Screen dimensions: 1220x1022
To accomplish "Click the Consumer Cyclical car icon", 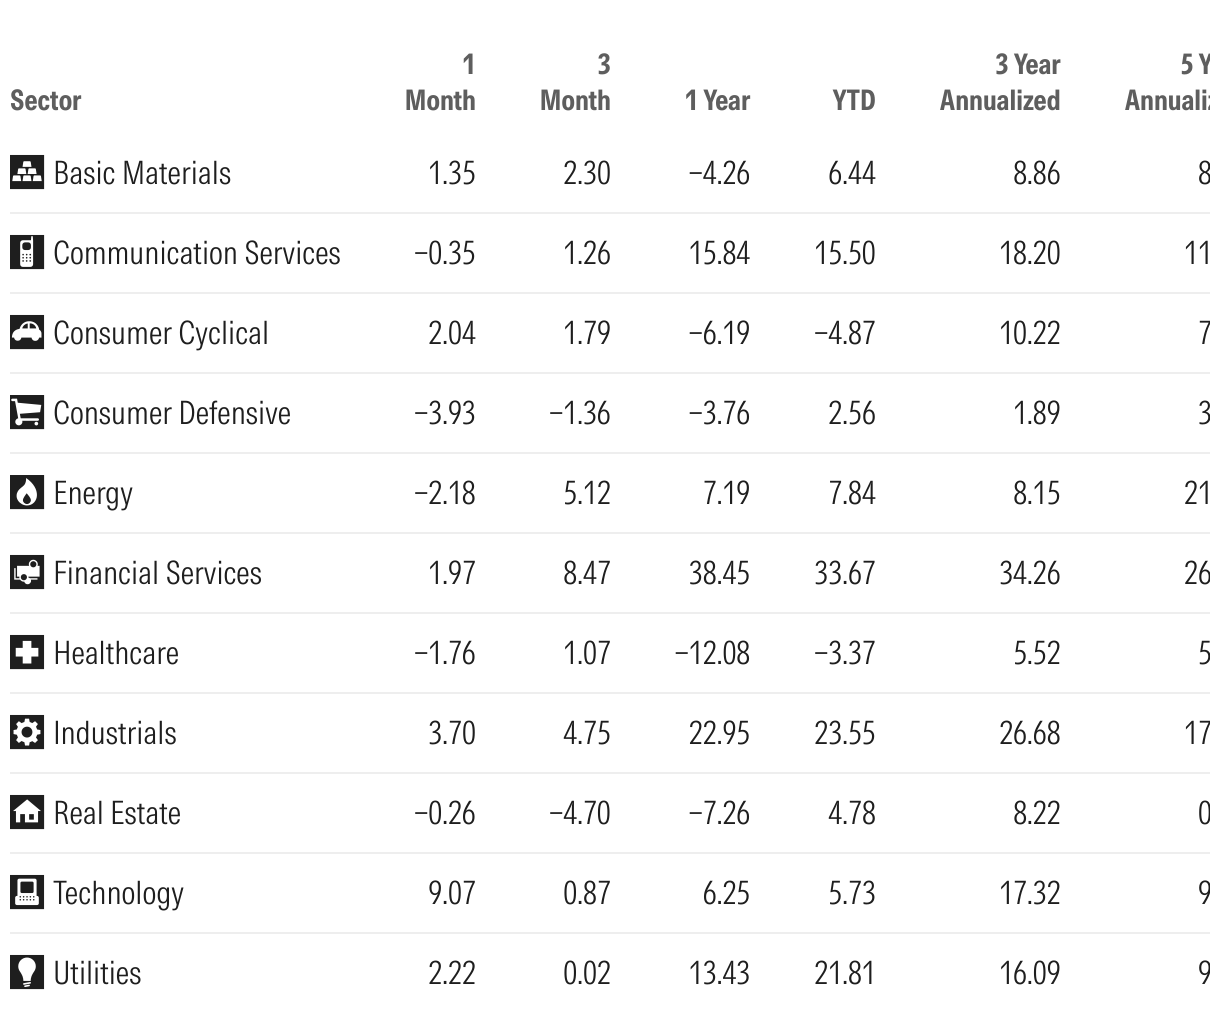I will point(27,332).
